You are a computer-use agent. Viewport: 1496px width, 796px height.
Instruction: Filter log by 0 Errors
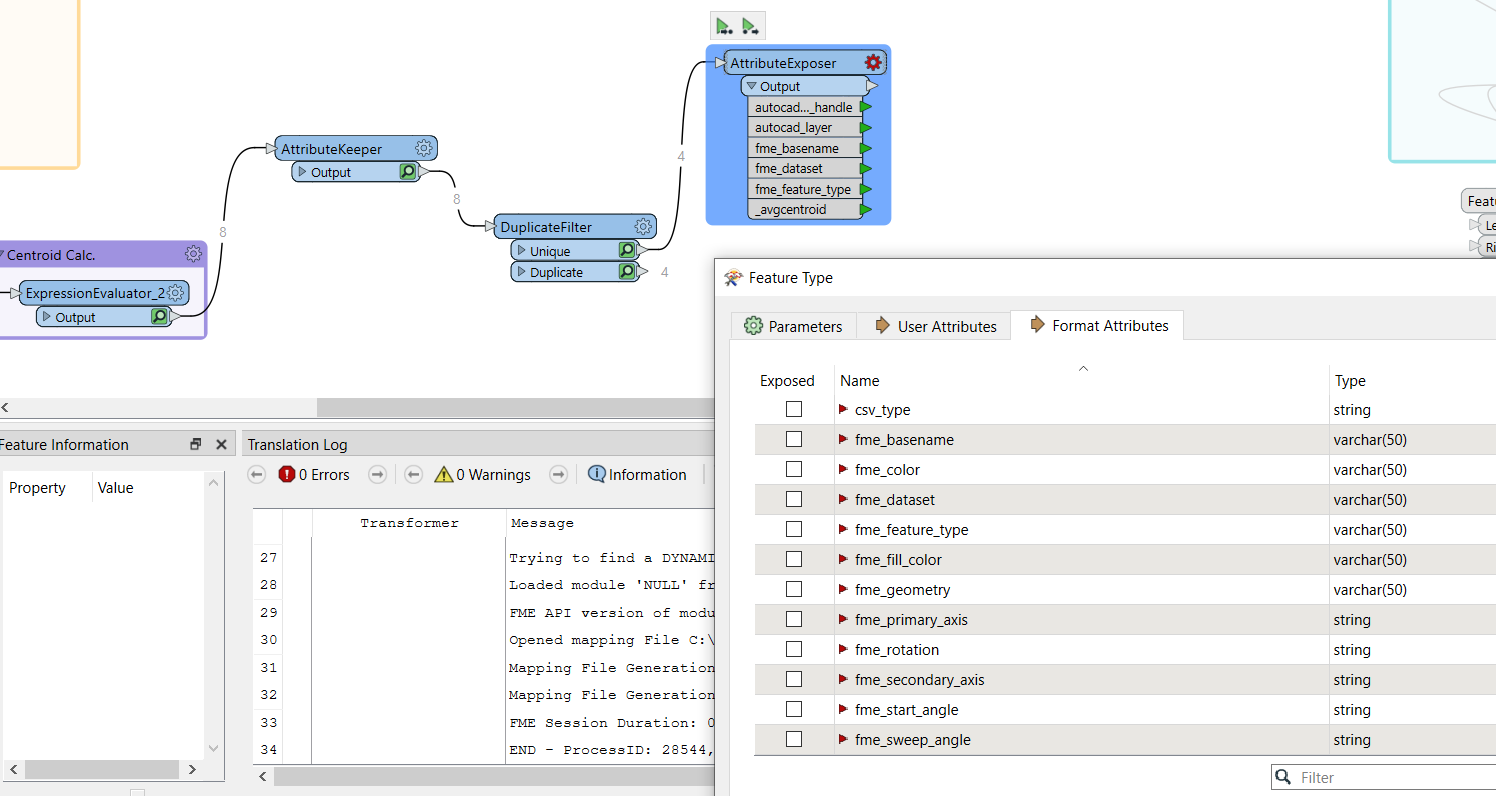point(314,474)
